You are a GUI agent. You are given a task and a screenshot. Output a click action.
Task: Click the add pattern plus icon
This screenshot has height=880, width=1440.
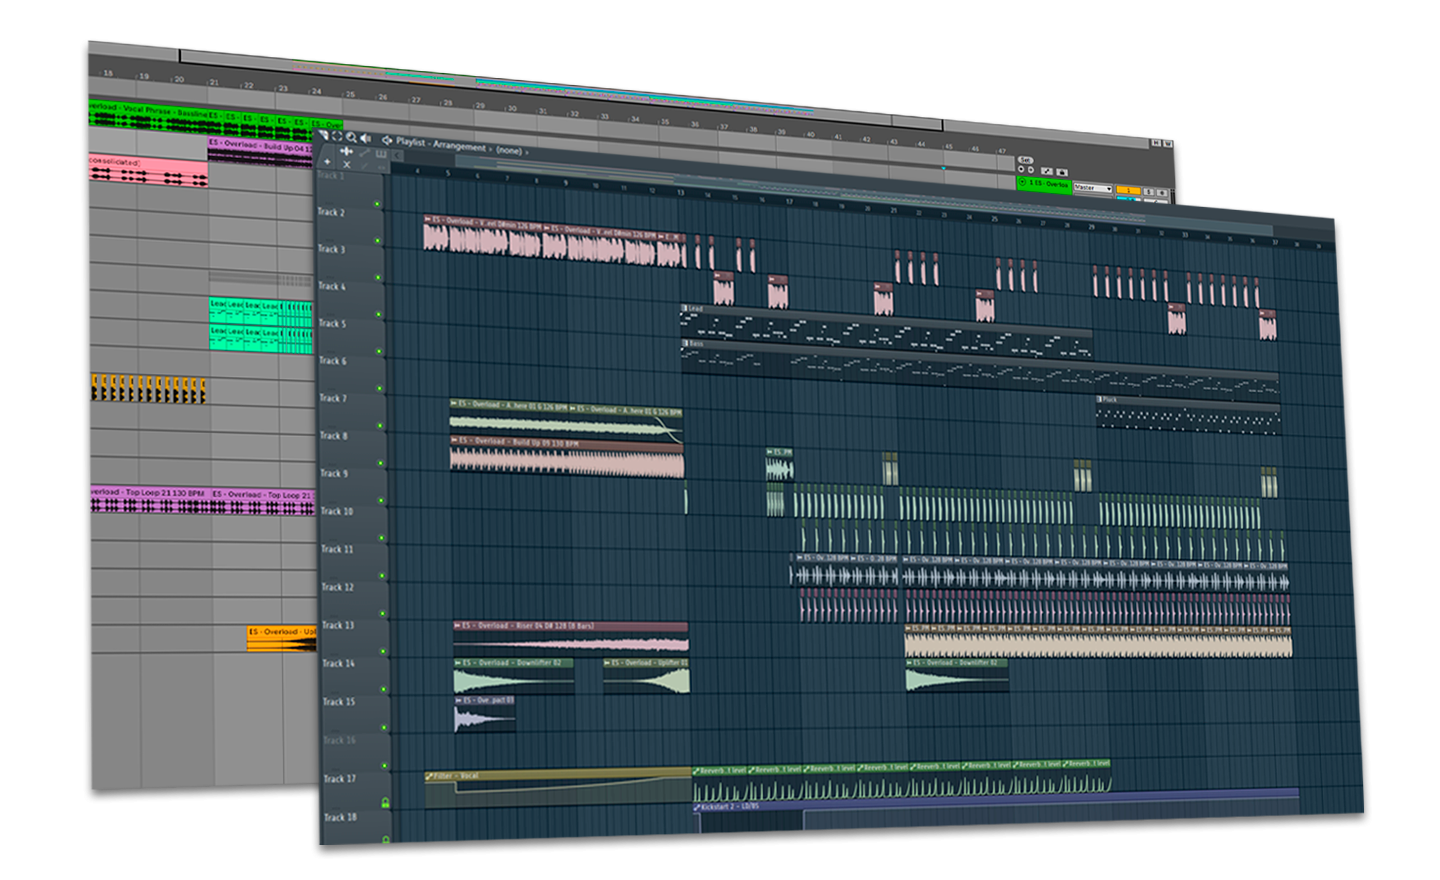(x=327, y=161)
